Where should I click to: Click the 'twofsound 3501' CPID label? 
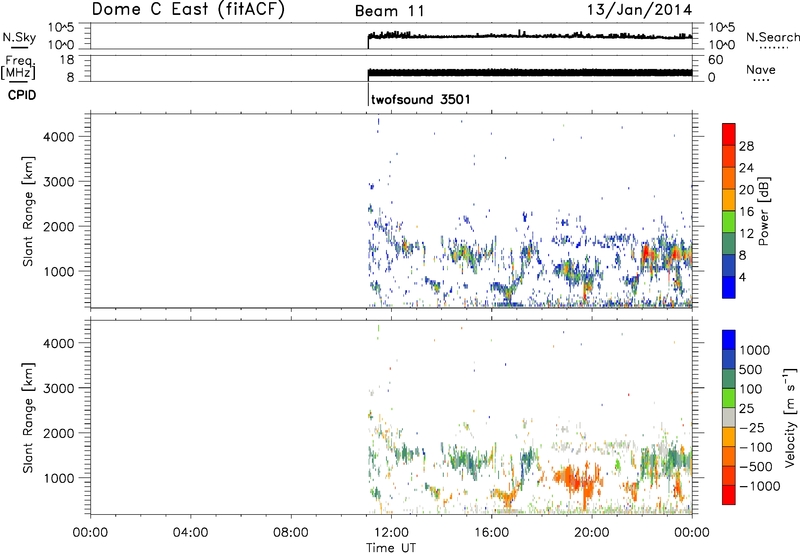coord(420,99)
